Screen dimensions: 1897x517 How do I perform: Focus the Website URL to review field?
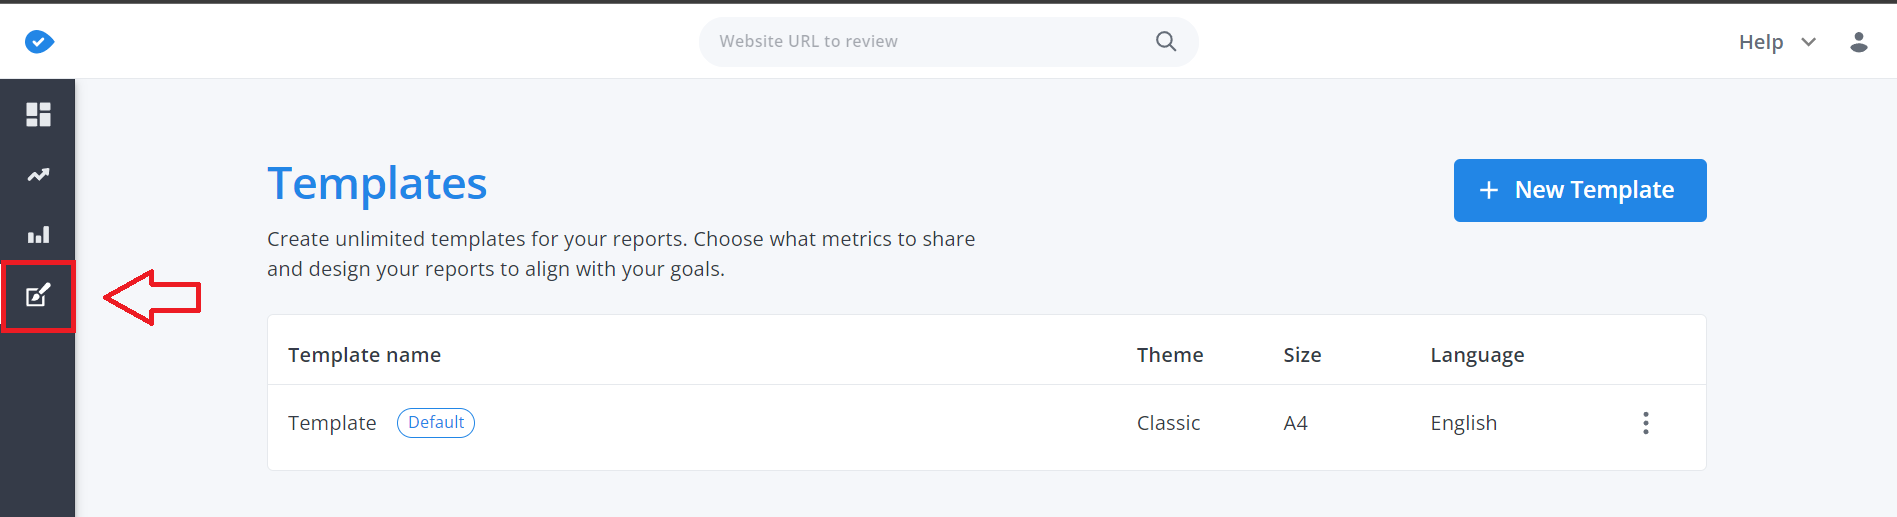pos(948,42)
